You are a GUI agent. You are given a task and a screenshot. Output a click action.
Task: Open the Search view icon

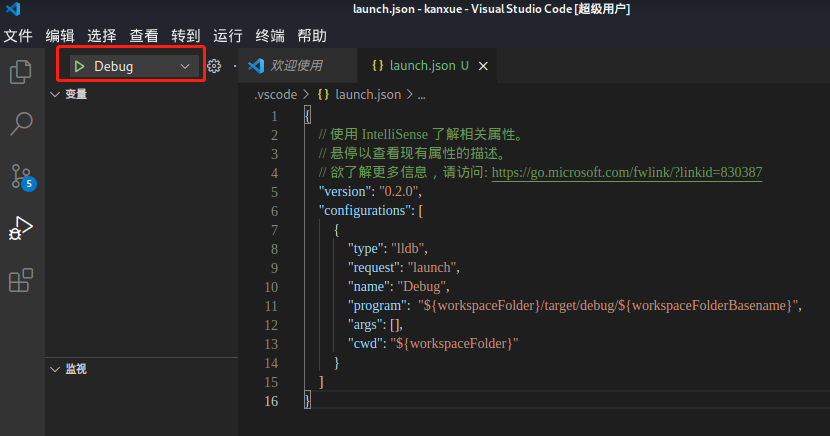(20, 124)
